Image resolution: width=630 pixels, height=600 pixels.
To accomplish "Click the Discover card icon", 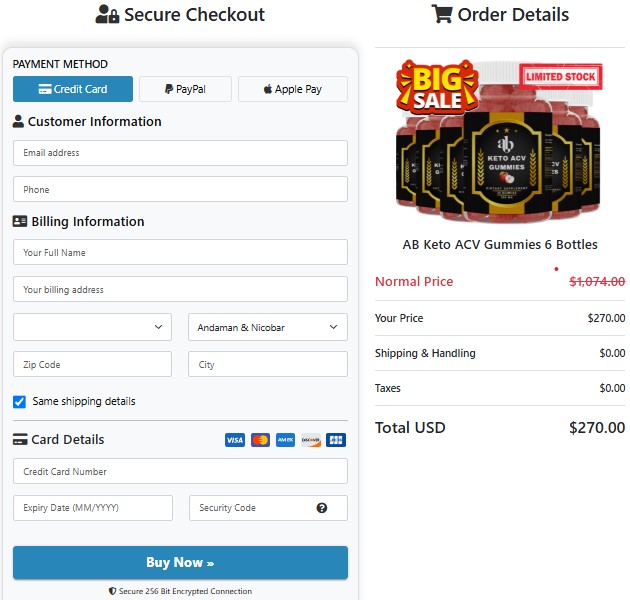I will coord(311,440).
